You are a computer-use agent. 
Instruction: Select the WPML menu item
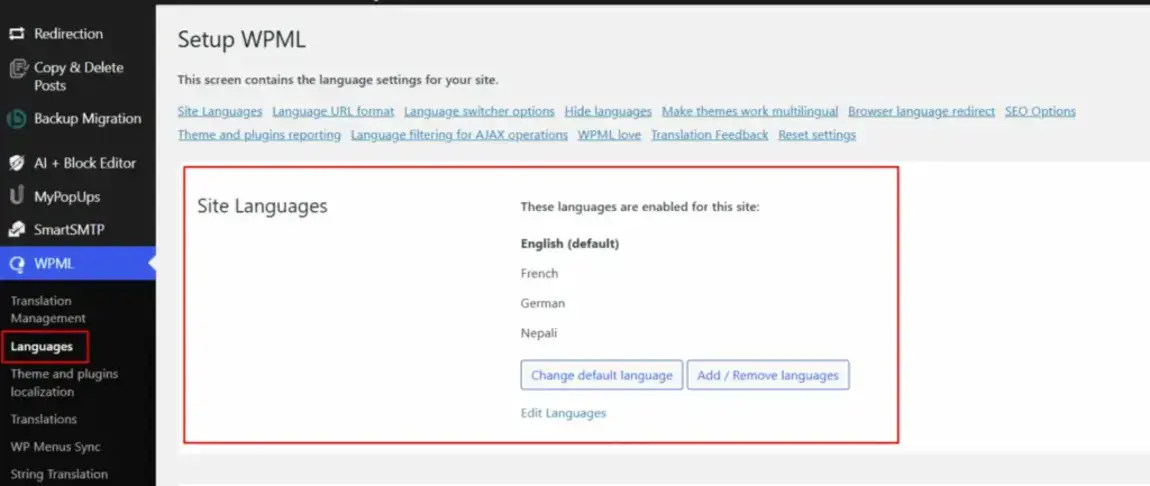point(78,264)
